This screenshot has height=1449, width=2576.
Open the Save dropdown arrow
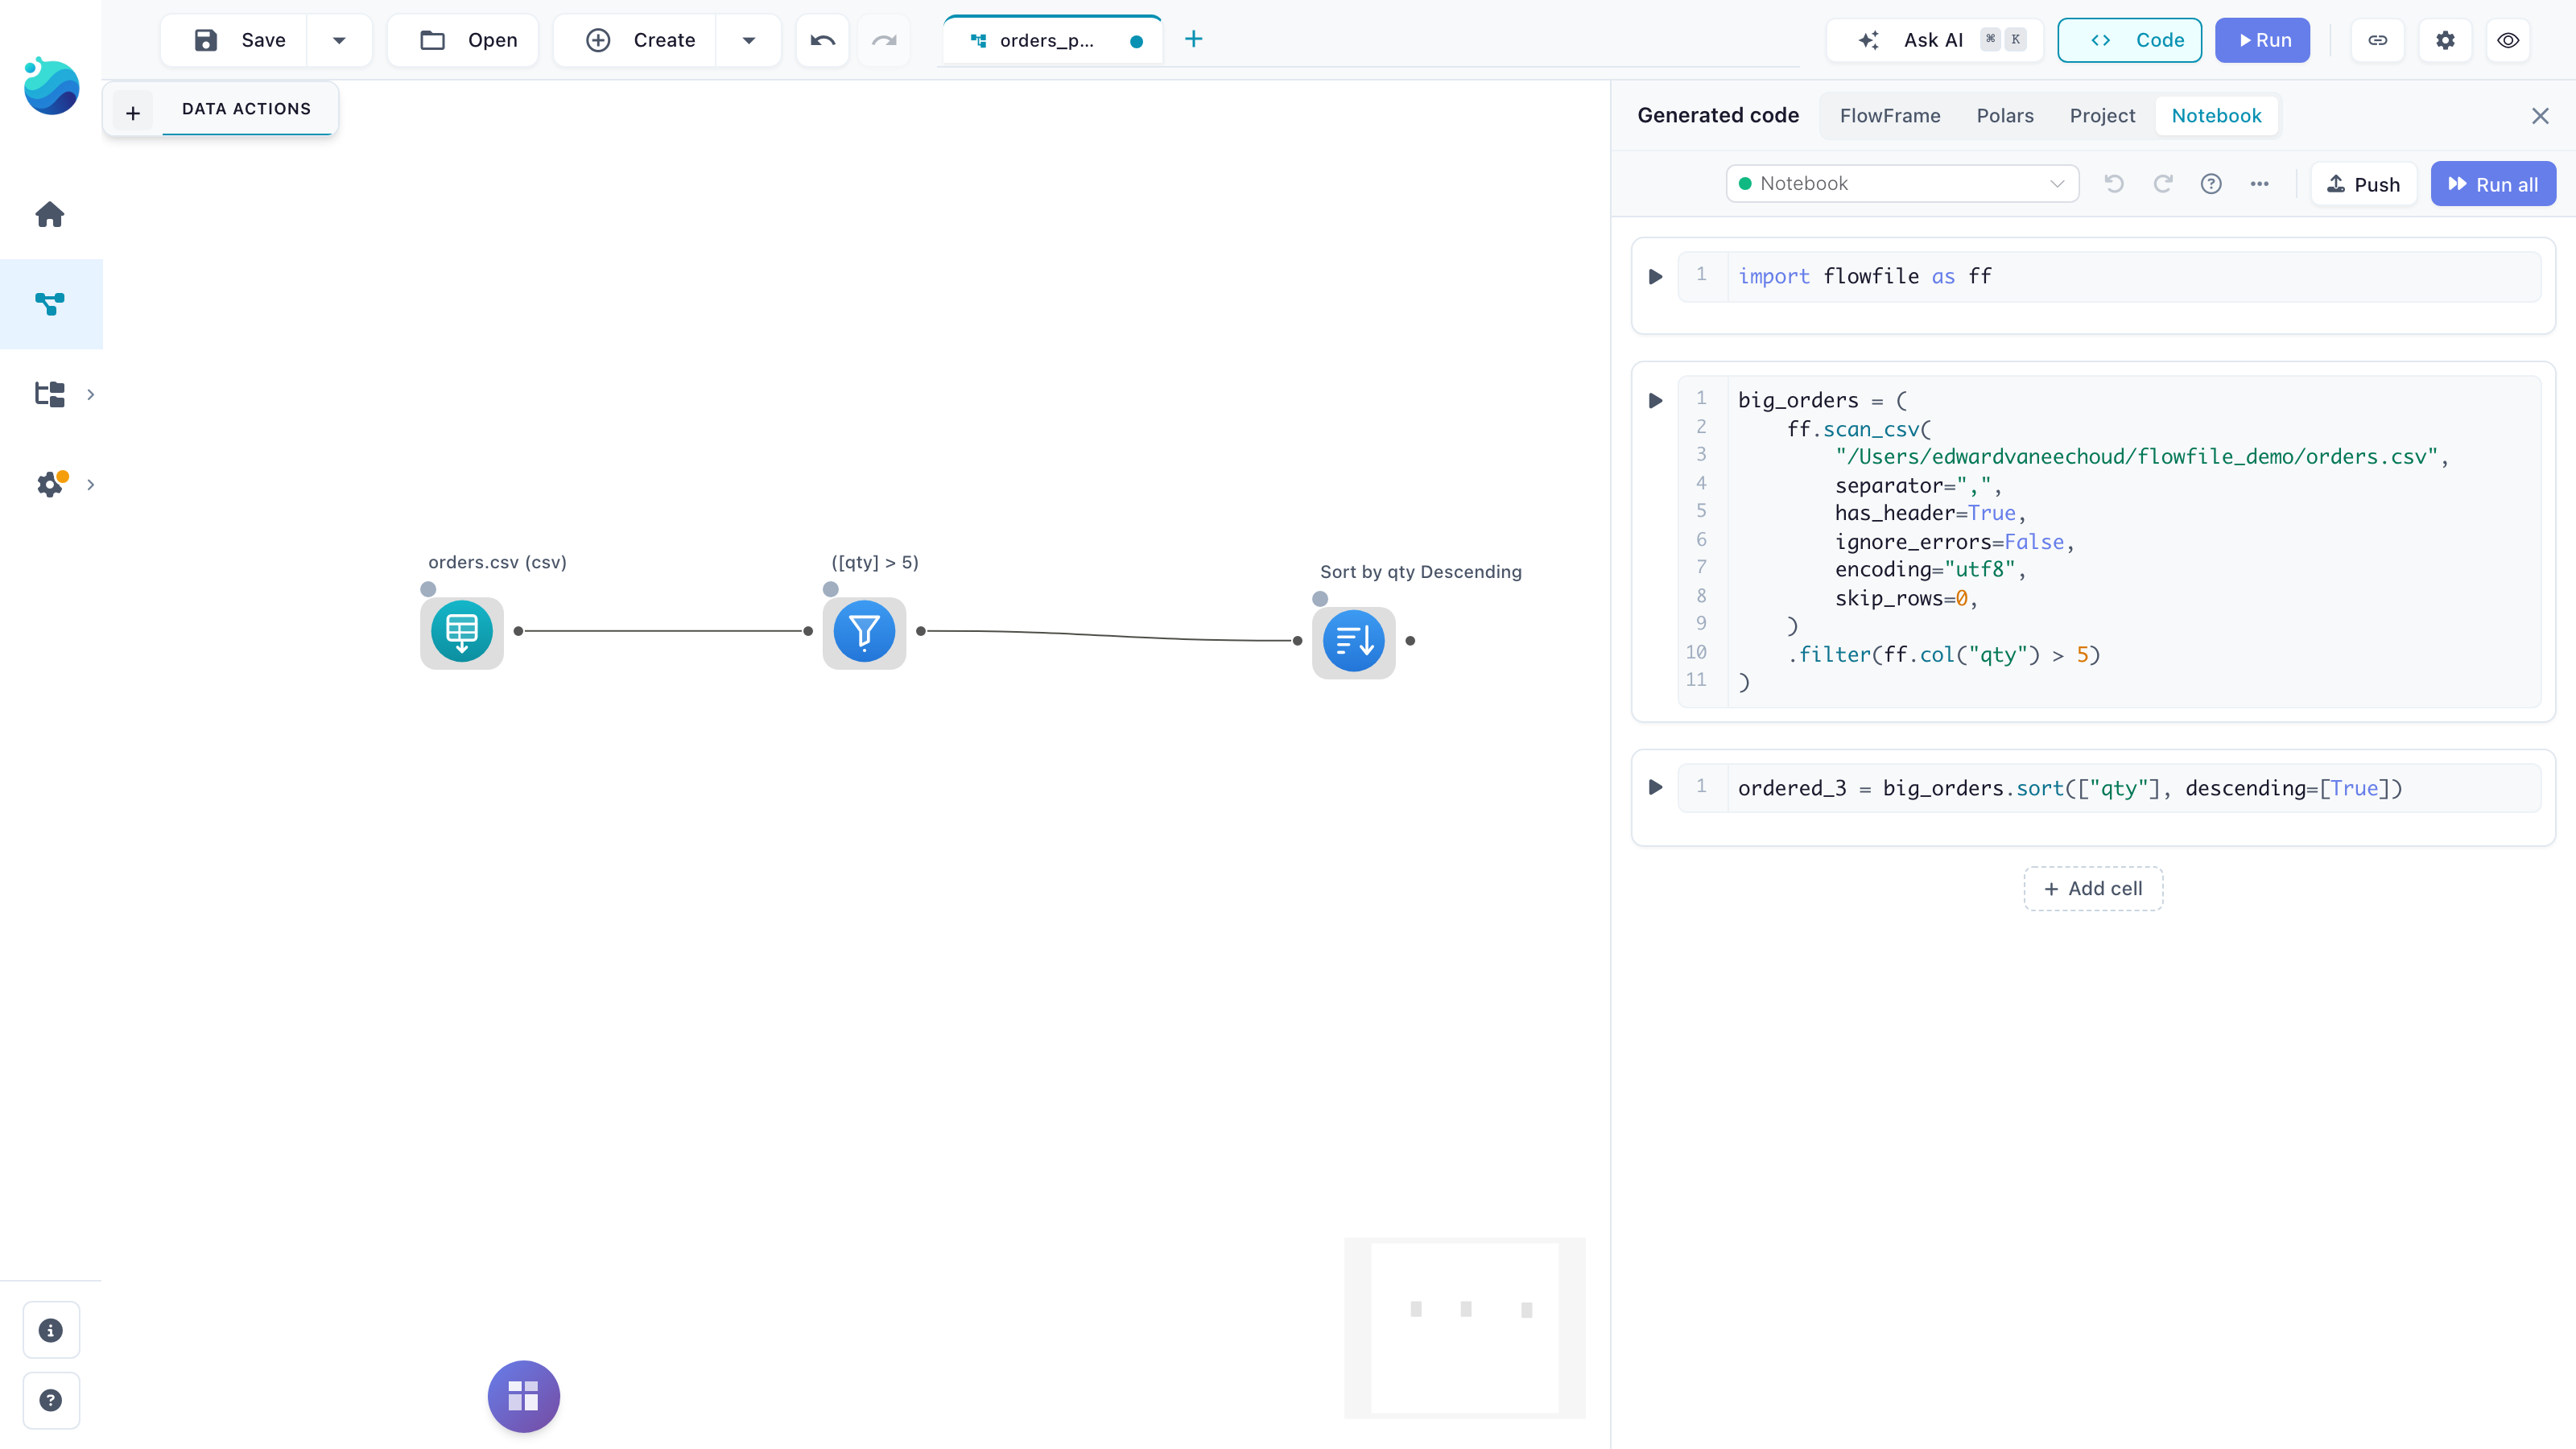[x=339, y=40]
